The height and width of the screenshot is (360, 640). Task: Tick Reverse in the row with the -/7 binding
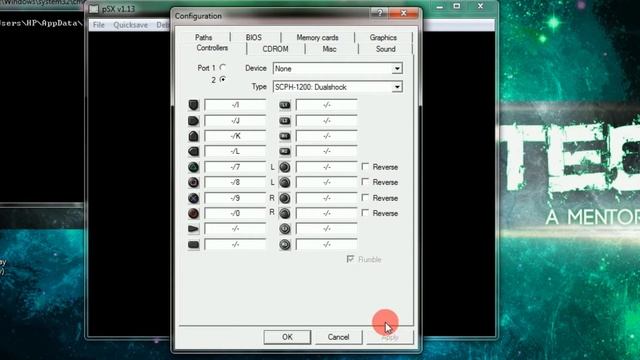click(365, 167)
